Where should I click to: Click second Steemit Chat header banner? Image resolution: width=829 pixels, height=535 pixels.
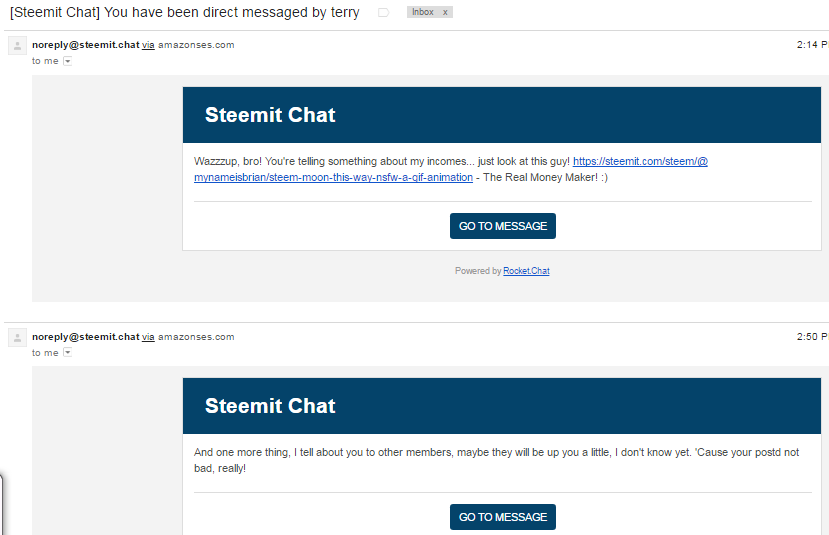pos(501,406)
